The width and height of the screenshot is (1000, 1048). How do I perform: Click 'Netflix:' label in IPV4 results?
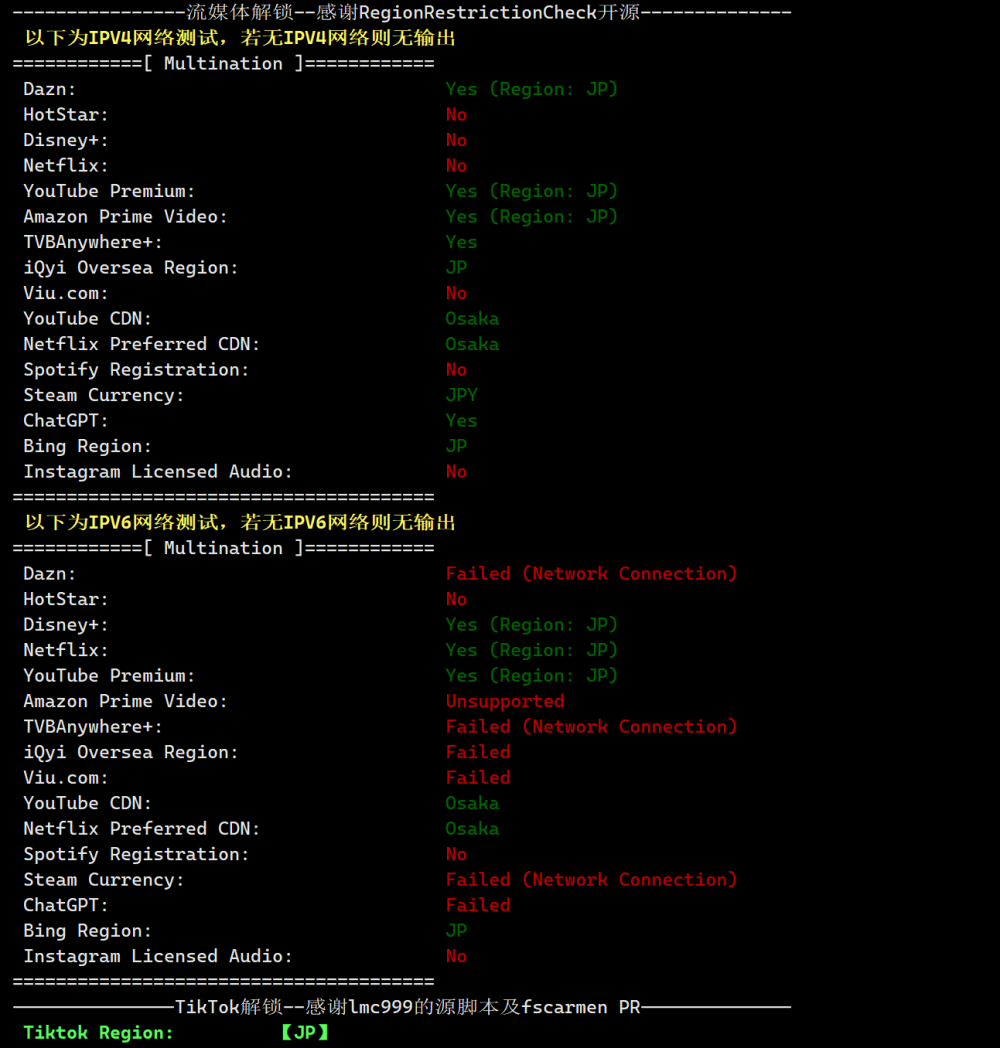tap(66, 166)
